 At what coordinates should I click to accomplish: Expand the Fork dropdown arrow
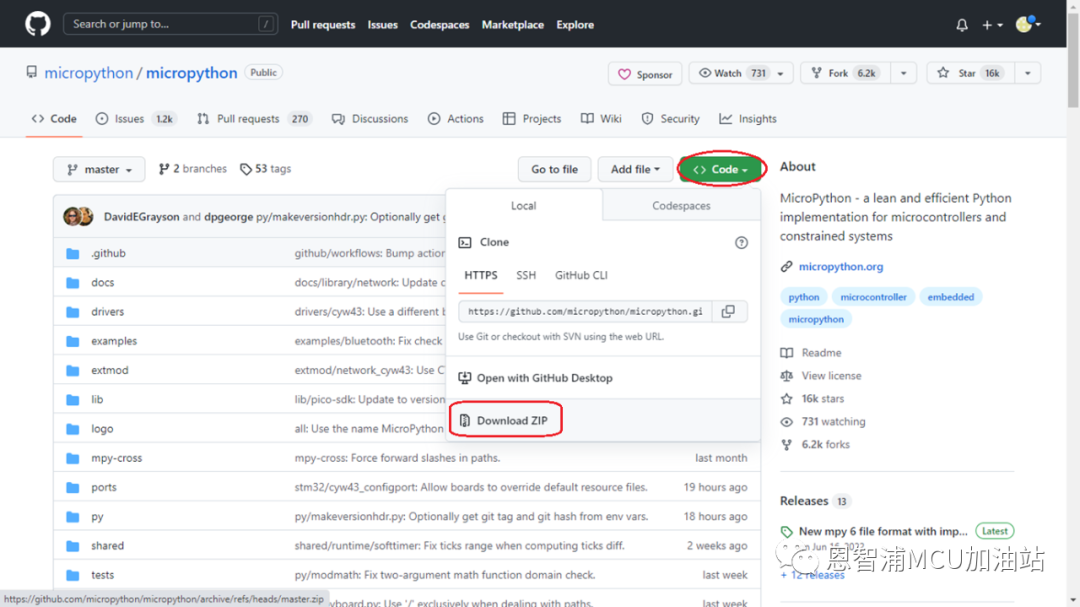pyautogui.click(x=904, y=73)
